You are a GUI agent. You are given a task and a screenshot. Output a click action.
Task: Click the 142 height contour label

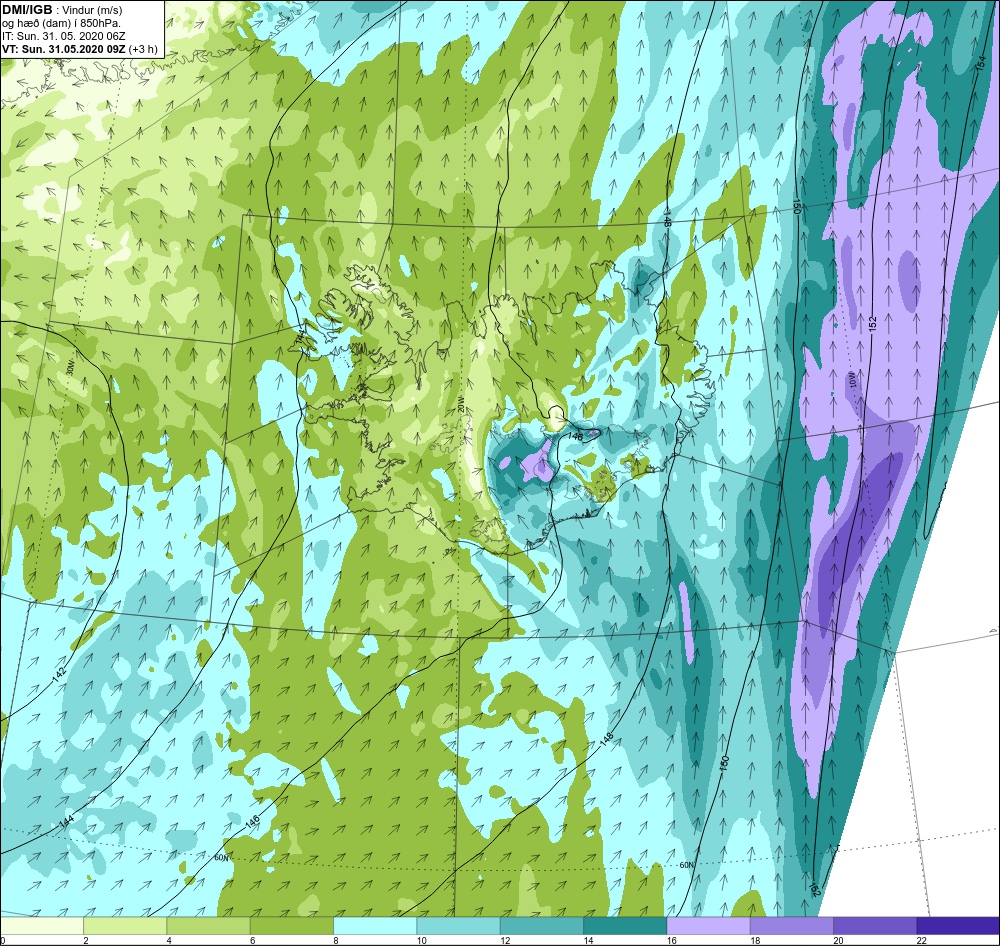[x=61, y=676]
